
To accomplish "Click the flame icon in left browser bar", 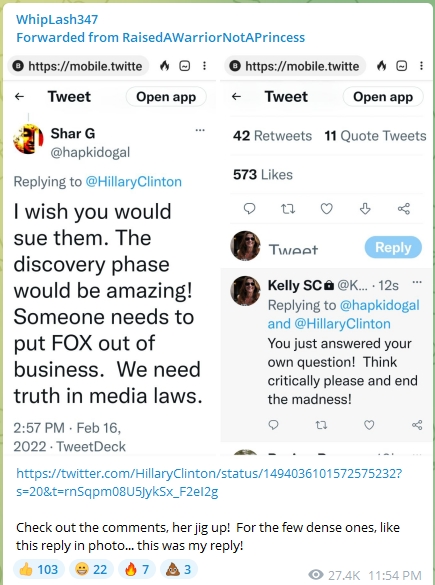I will click(x=165, y=66).
